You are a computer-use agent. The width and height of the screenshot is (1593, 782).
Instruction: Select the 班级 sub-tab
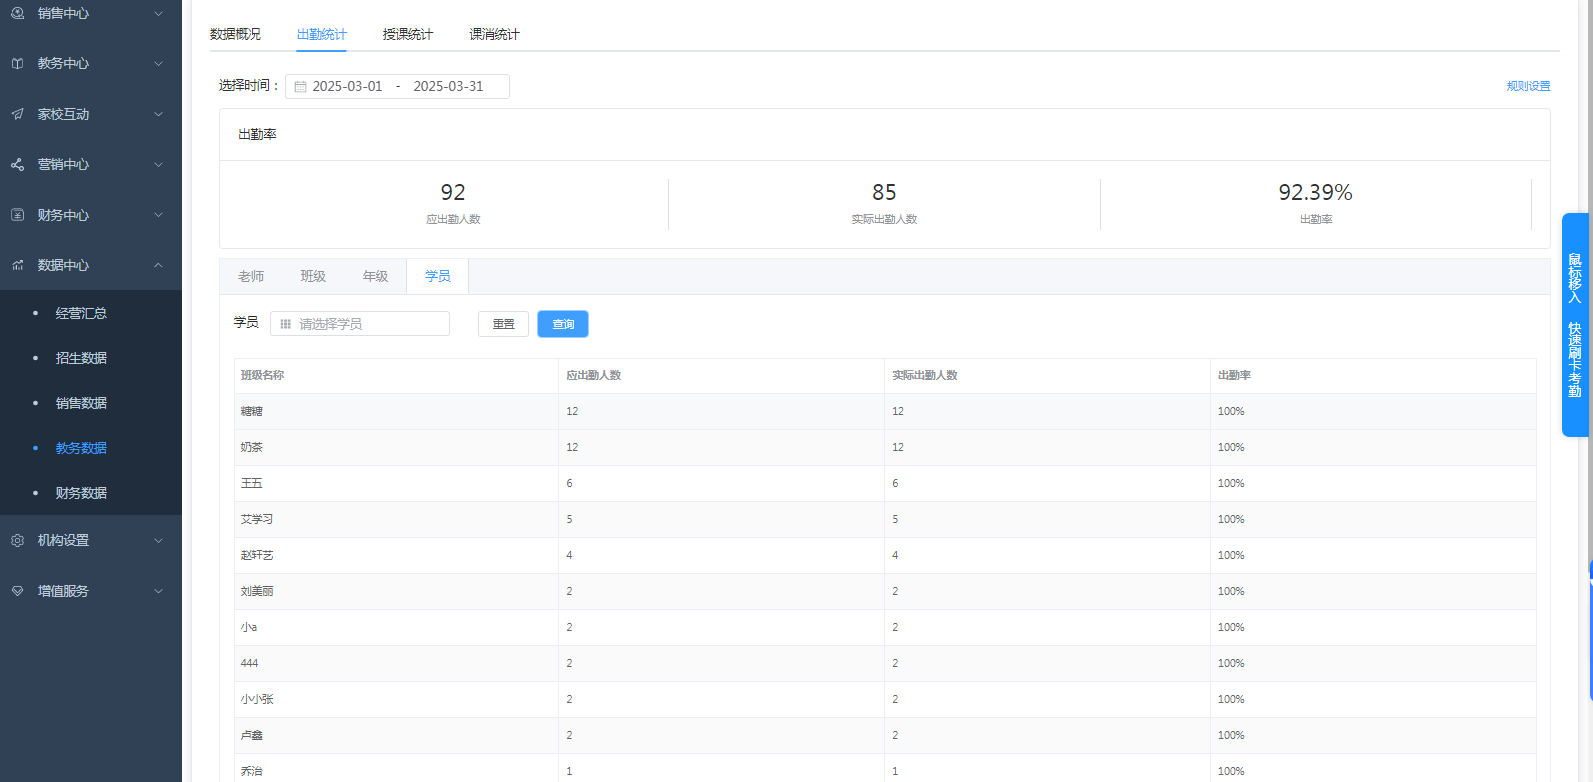point(313,276)
